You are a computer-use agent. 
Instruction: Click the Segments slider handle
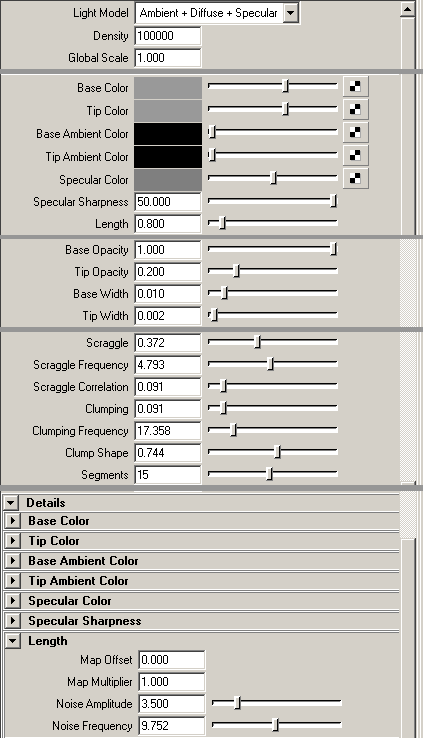pyautogui.click(x=269, y=474)
